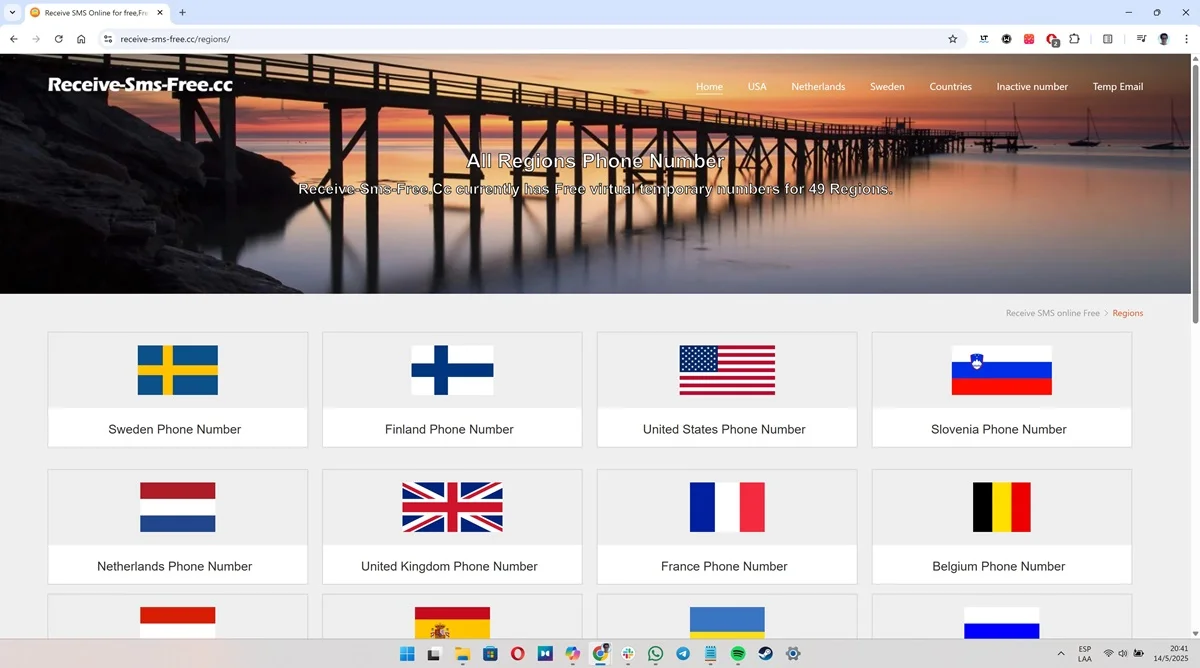Click the Receive-Sms-Free.cc site logo
The height and width of the screenshot is (668, 1200).
pyautogui.click(x=140, y=85)
